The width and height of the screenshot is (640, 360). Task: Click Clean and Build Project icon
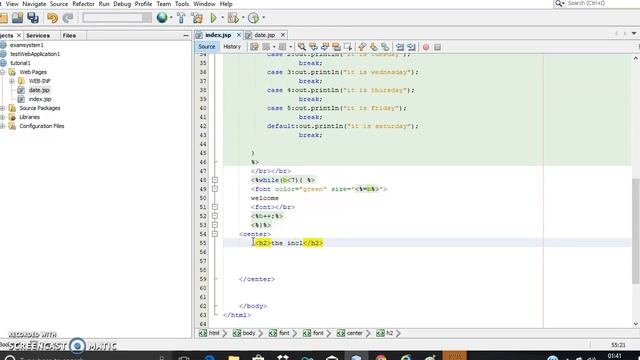pos(197,18)
